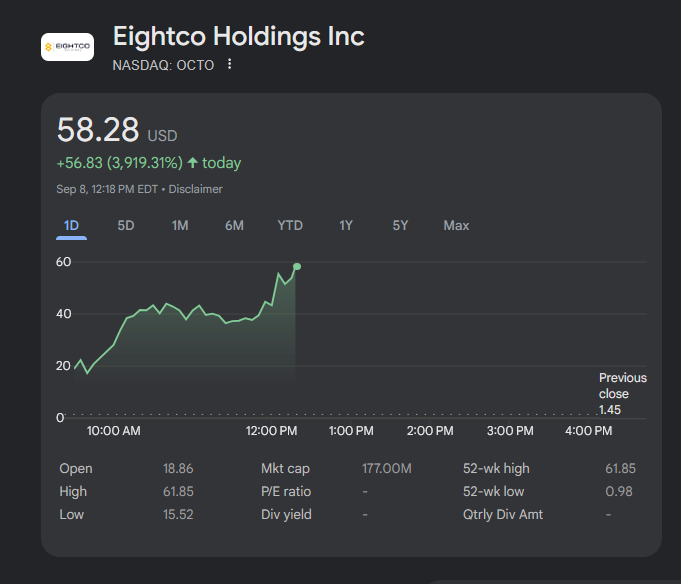Viewport: 681px width, 584px height.
Task: Show the YTD chart range
Action: click(290, 225)
